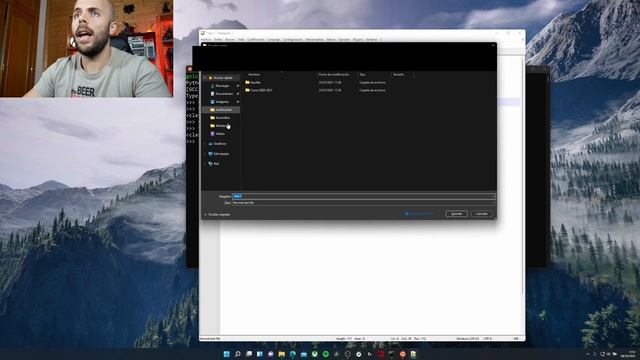Image resolution: width=640 pixels, height=360 pixels.
Task: Click the UTF-8 encoding in Notepad++ status bar
Action: [x=488, y=338]
